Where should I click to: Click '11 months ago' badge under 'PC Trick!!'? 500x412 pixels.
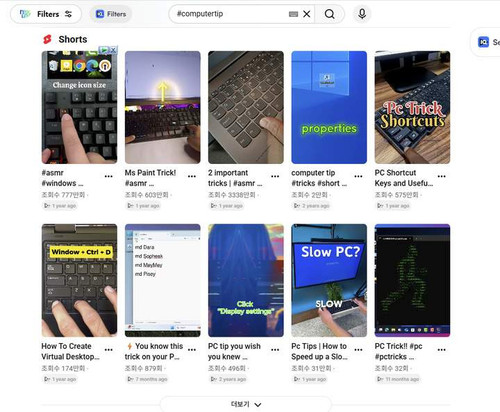[398, 379]
